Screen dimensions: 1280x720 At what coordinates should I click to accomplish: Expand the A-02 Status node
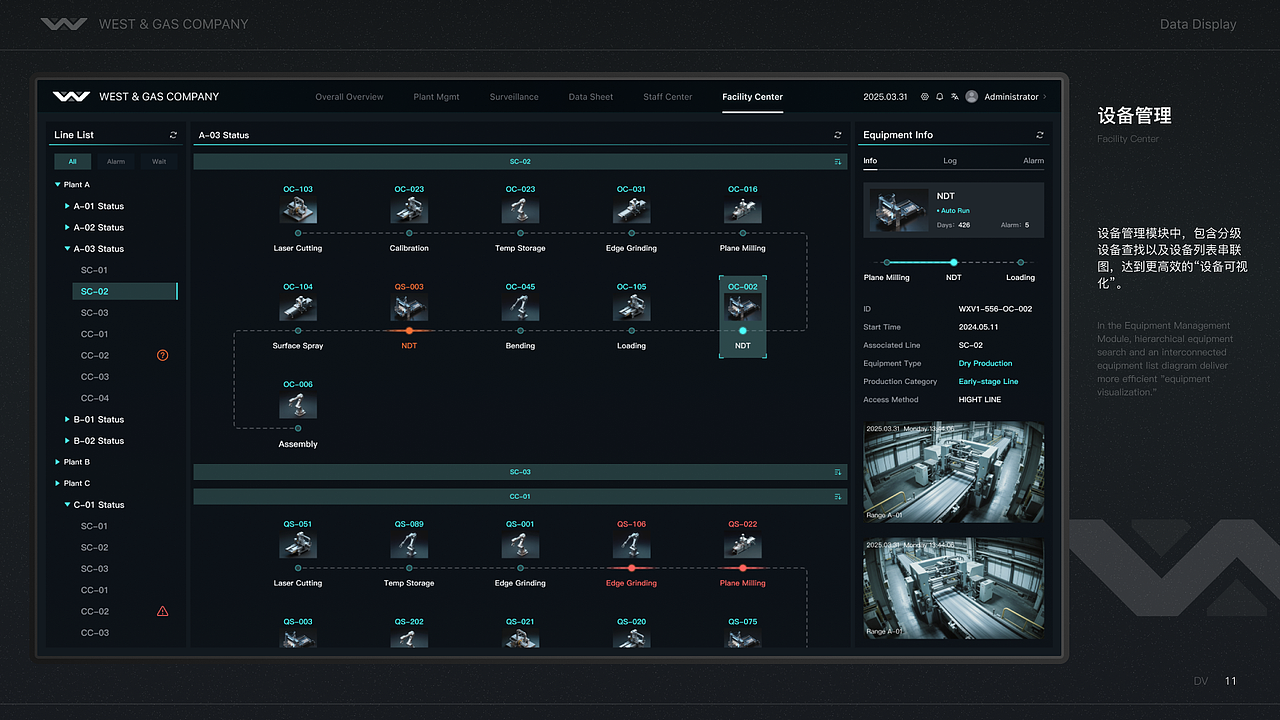click(x=68, y=227)
